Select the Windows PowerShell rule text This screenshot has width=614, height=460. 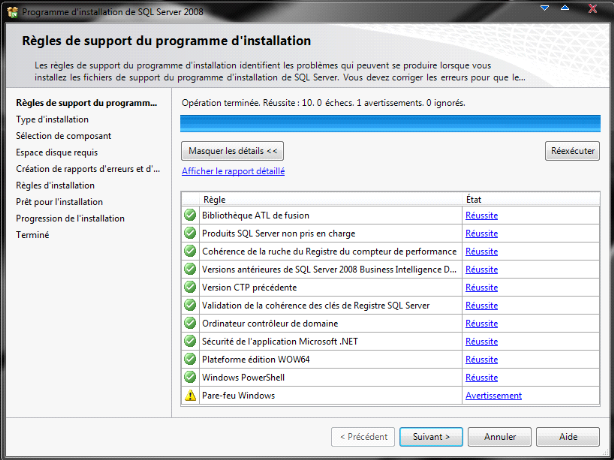(x=243, y=377)
